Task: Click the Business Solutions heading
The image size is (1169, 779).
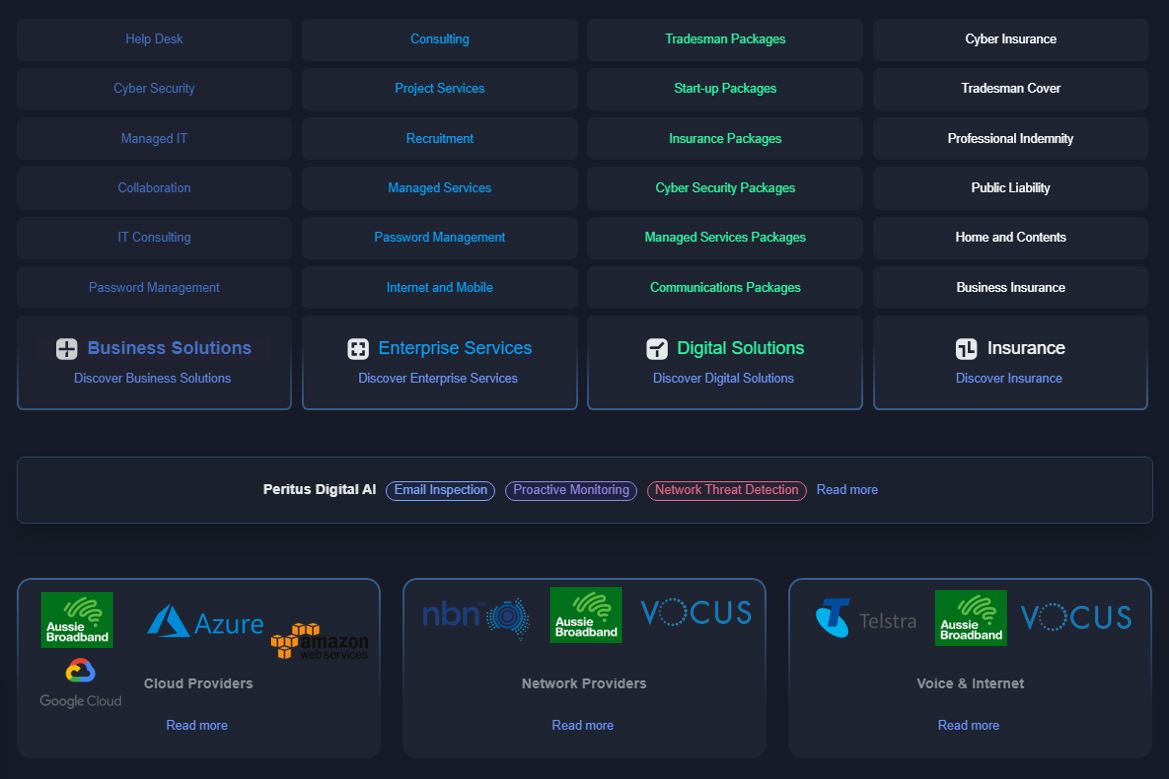Action: coord(169,348)
